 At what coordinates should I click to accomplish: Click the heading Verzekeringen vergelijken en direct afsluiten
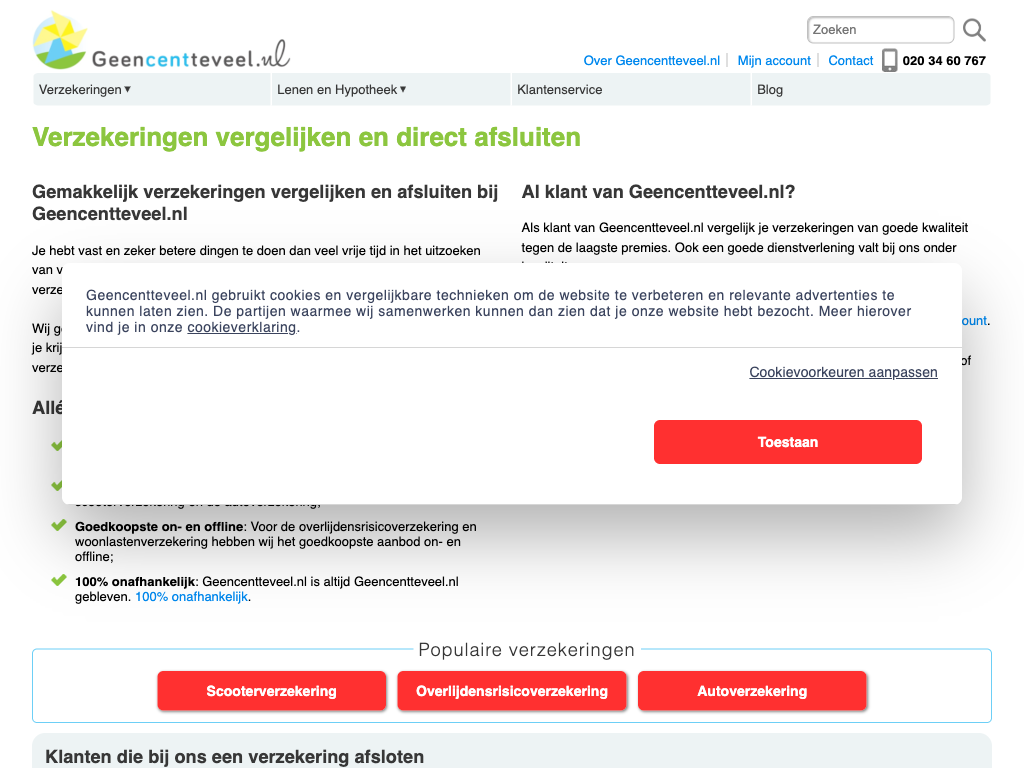pyautogui.click(x=306, y=138)
